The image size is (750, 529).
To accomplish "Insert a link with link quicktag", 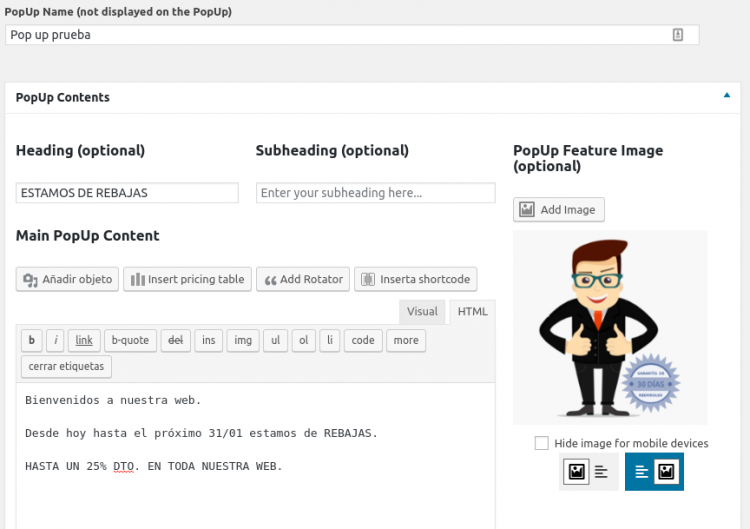I will [x=84, y=340].
